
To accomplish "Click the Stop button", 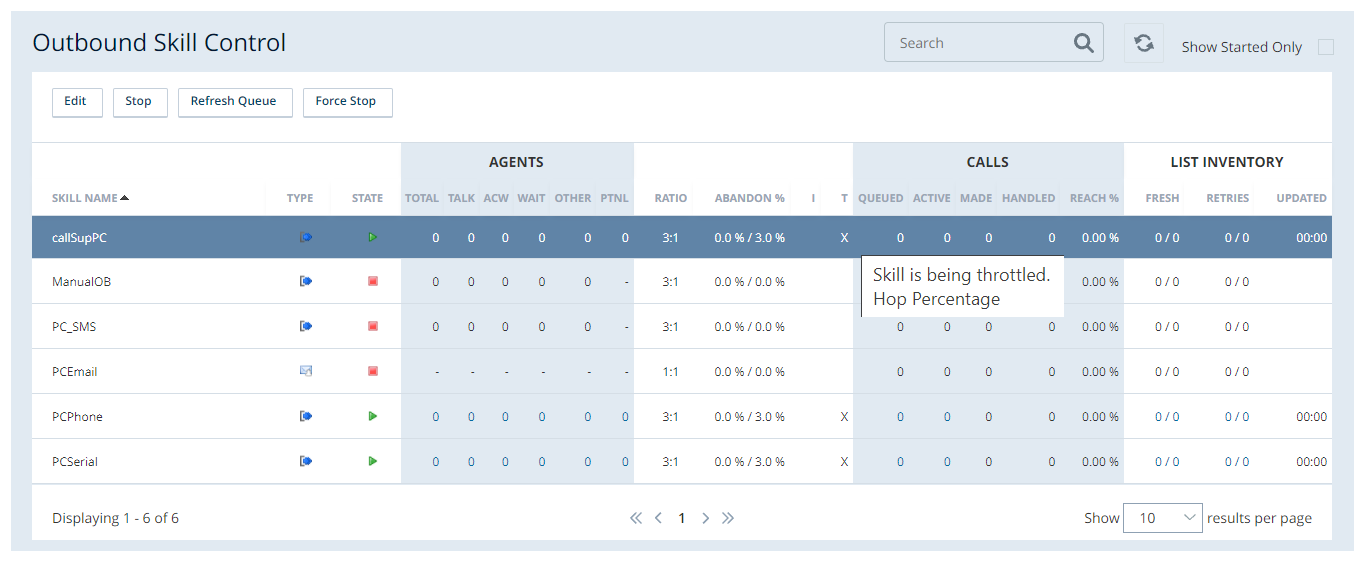I will coord(139,102).
